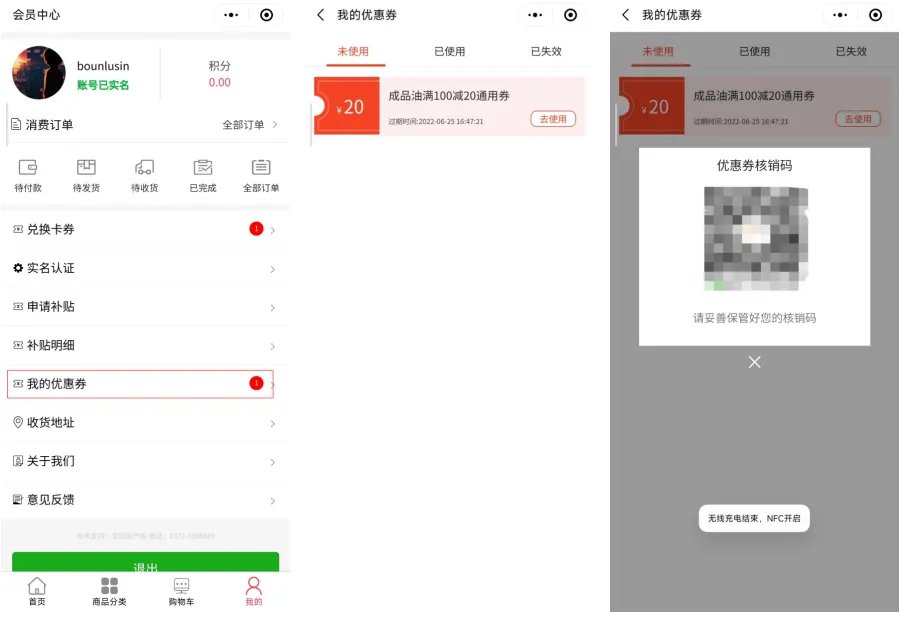
Task: Open more menu dots on middle 我的优惠券 screen
Action: coord(535,15)
